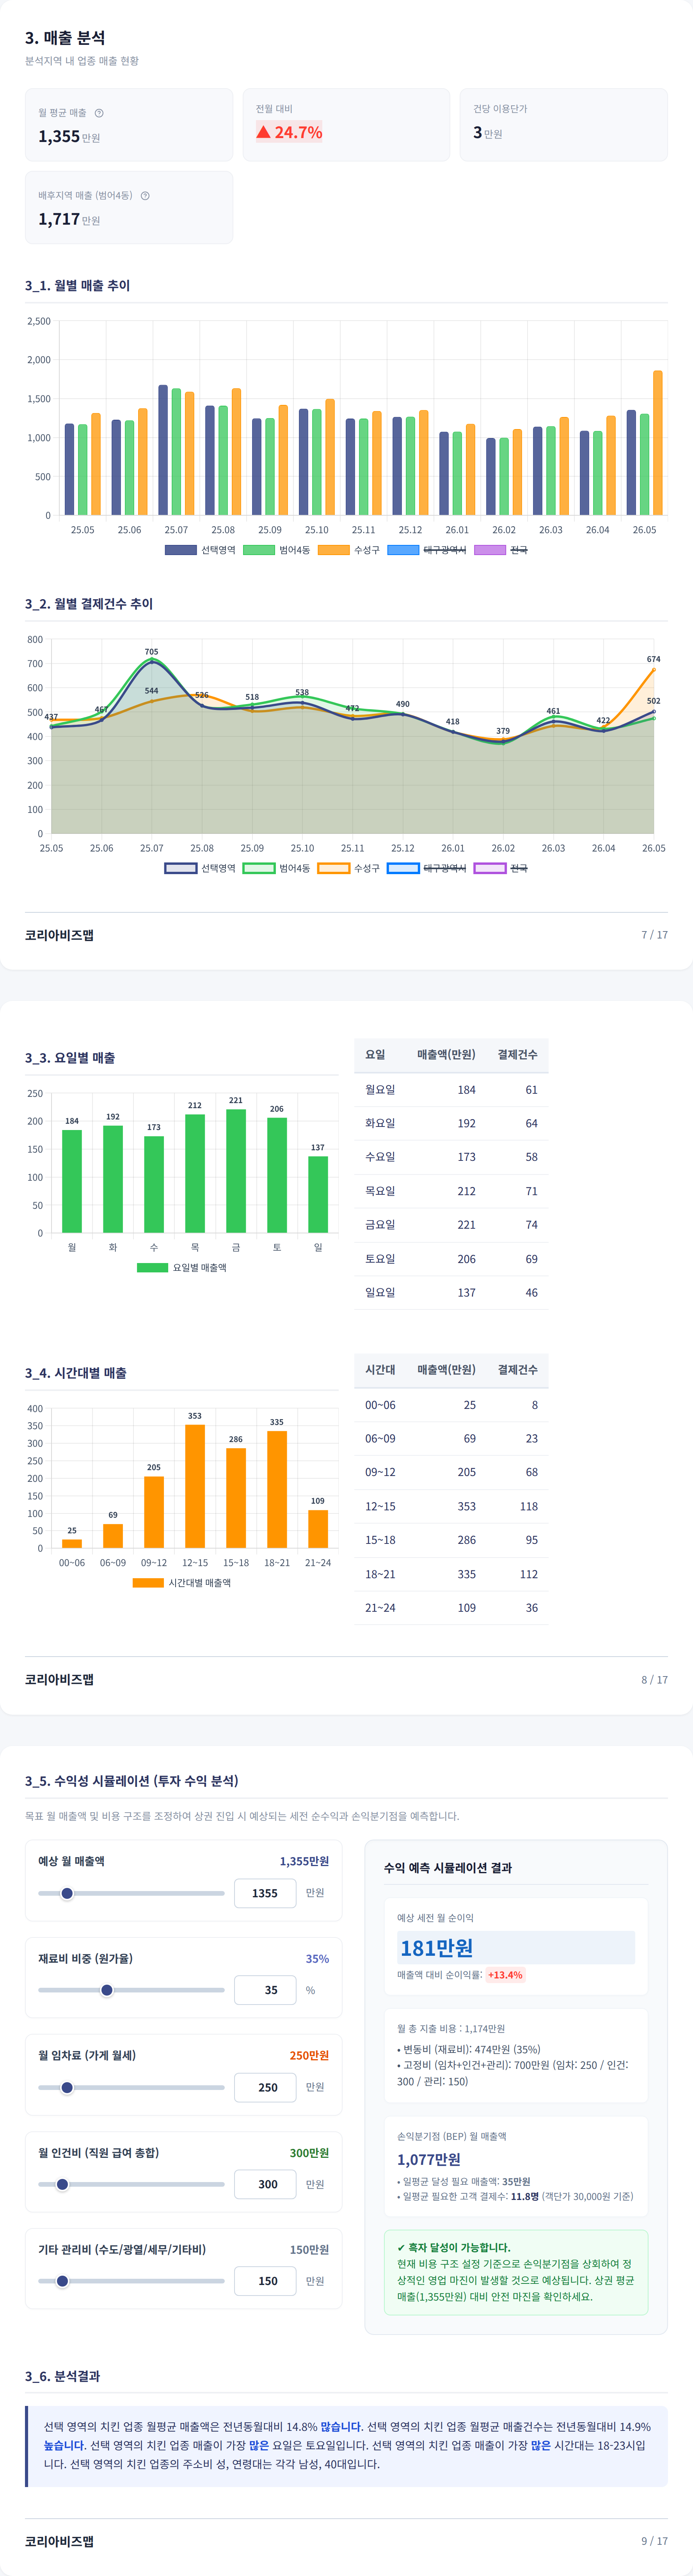This screenshot has height=2576, width=693.
Task: Click the 09~12 row in the 시간대 table
Action: pyautogui.click(x=451, y=1473)
